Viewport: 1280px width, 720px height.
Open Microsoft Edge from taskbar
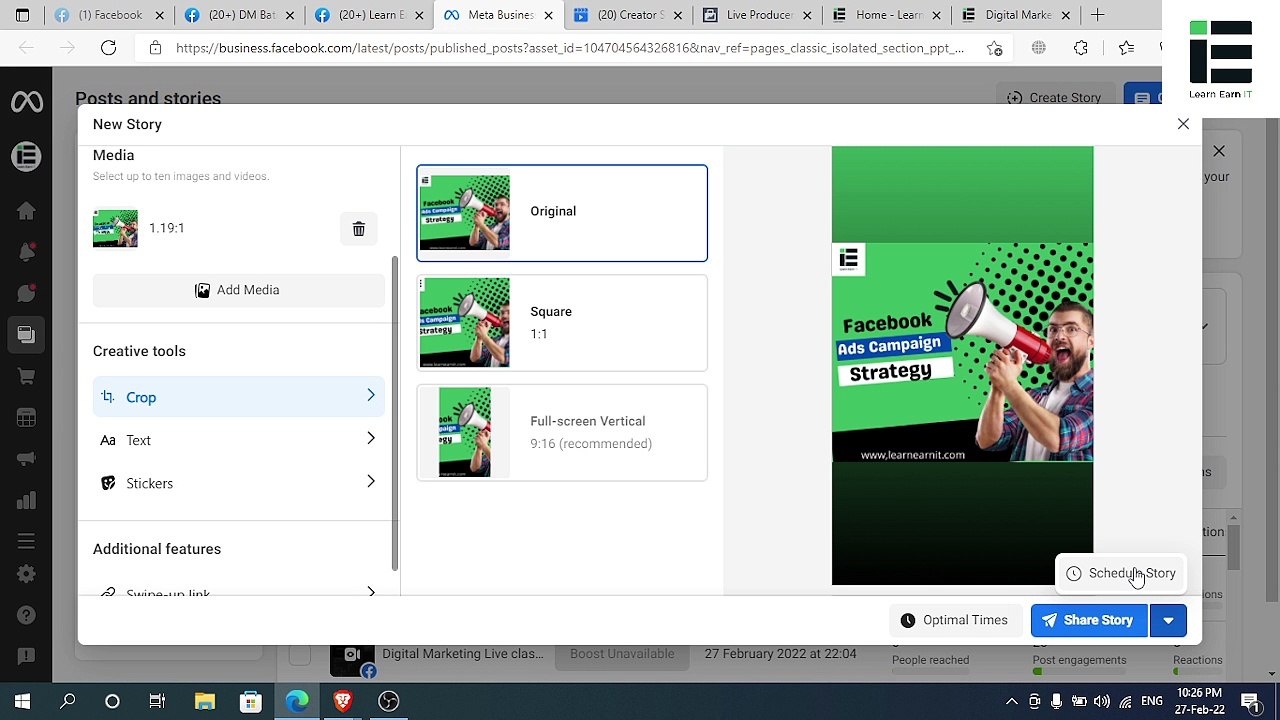click(297, 701)
